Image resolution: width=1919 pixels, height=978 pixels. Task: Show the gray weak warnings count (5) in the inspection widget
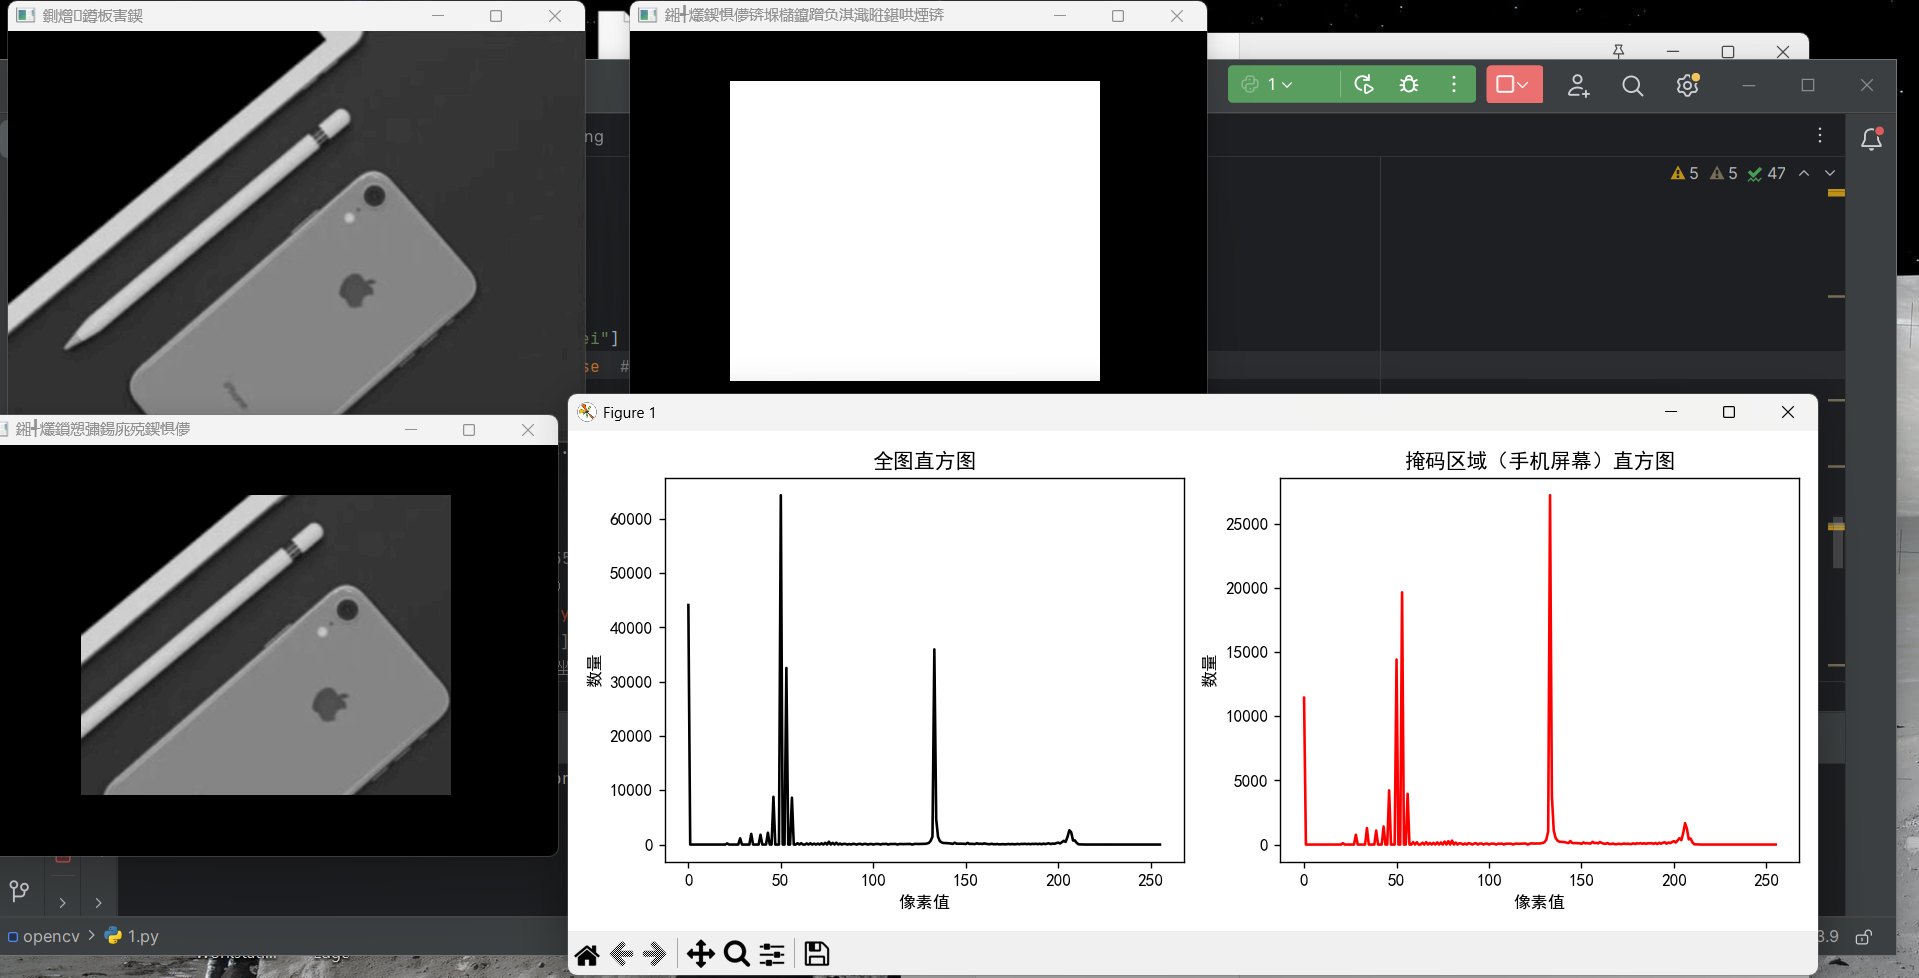[x=1724, y=173]
